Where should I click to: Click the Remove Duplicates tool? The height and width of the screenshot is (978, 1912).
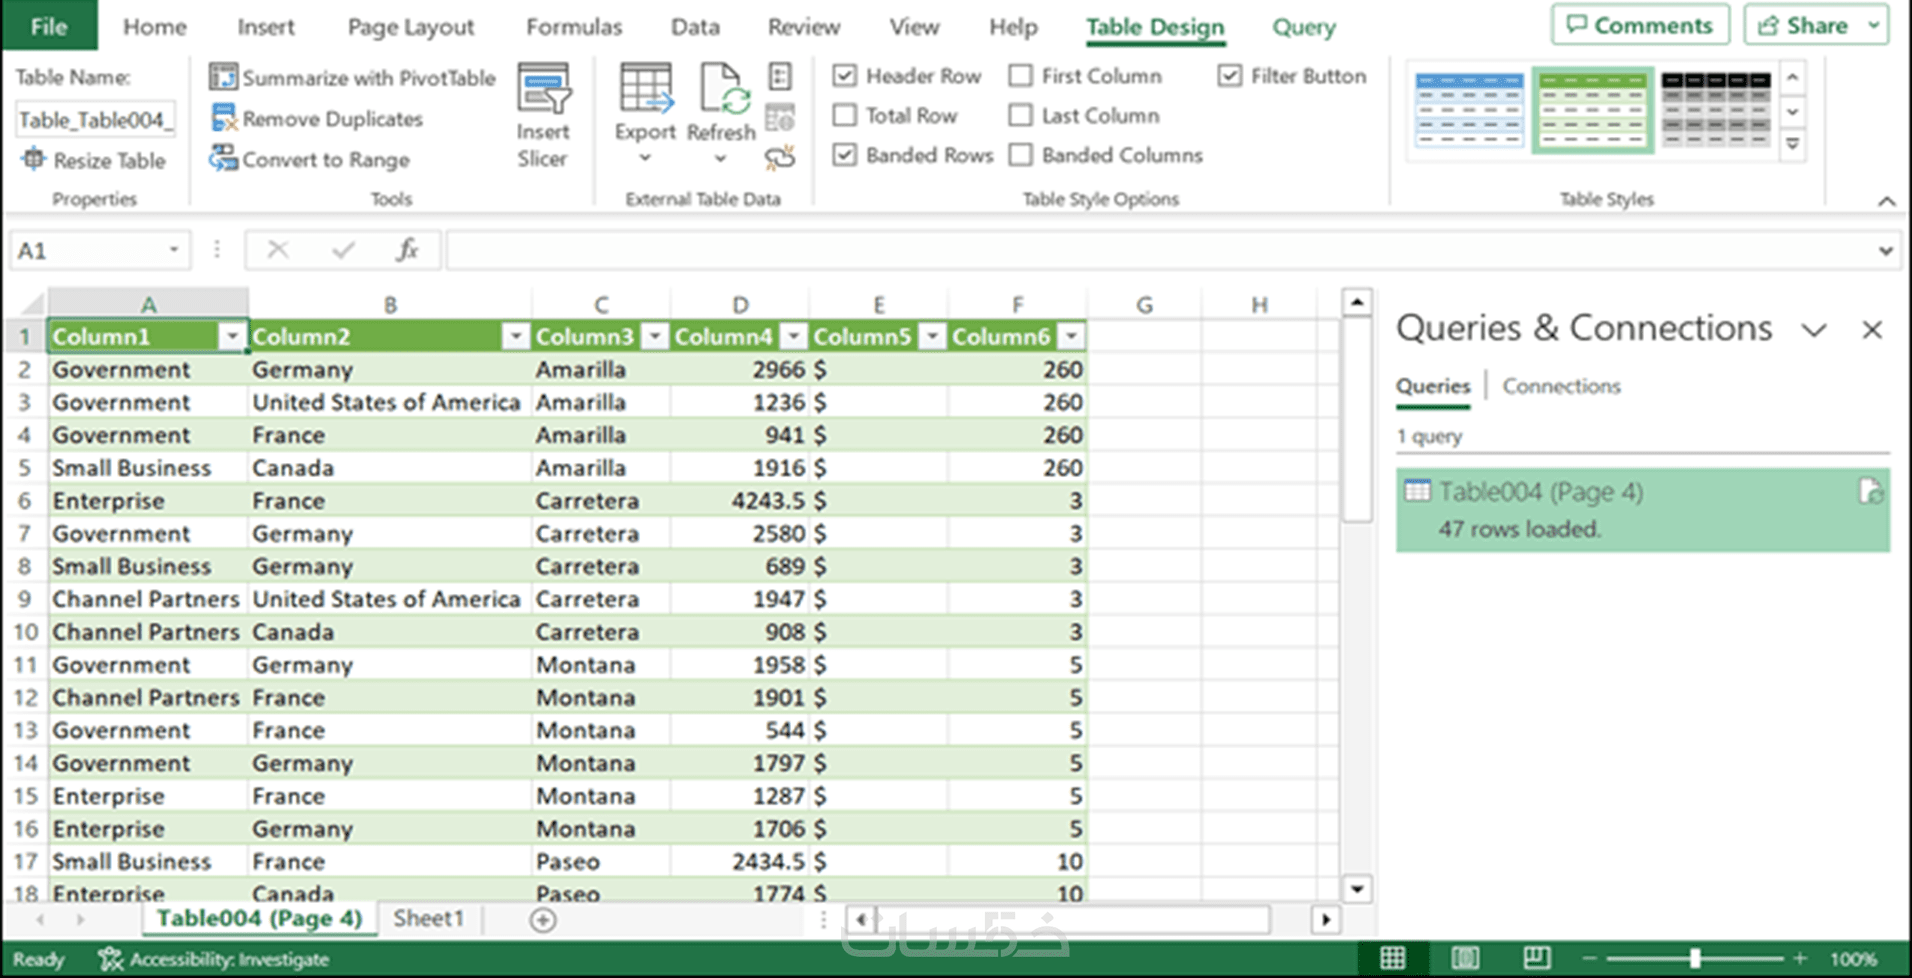click(x=317, y=119)
